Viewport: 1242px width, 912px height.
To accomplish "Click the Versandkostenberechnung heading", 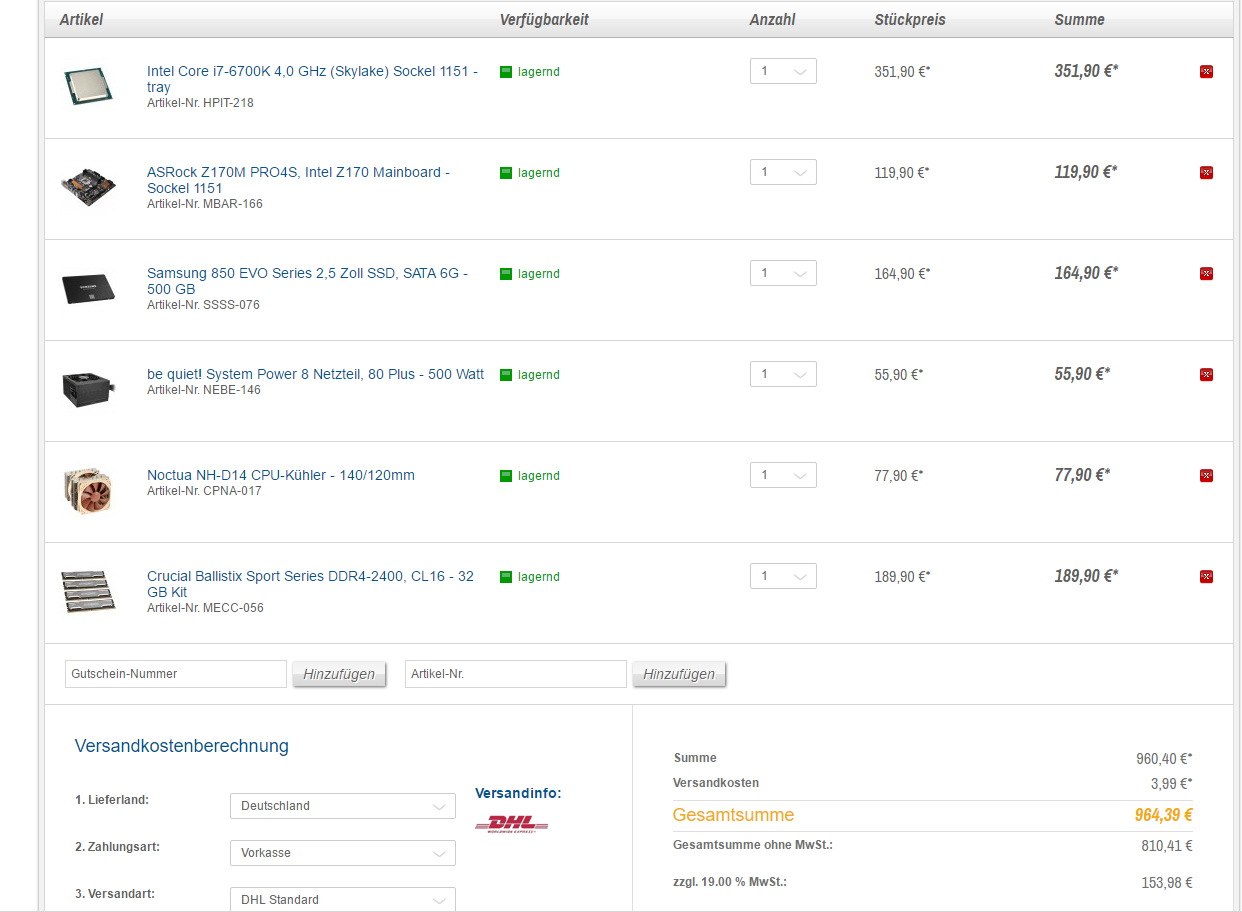I will (x=182, y=746).
